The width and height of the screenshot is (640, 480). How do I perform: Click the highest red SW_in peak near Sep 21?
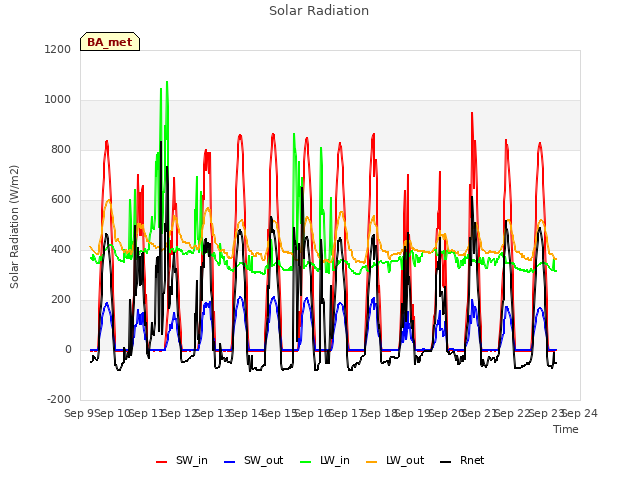472,113
